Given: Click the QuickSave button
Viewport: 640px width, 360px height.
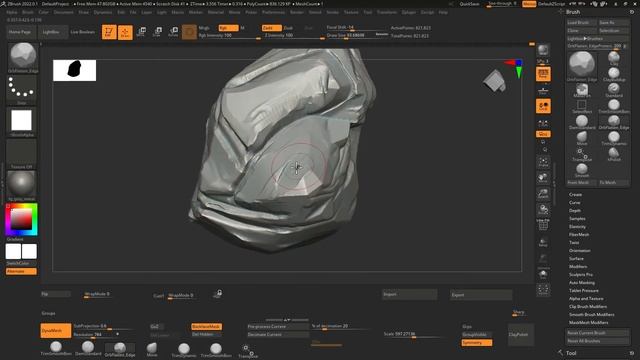Looking at the screenshot, I should (x=469, y=4).
